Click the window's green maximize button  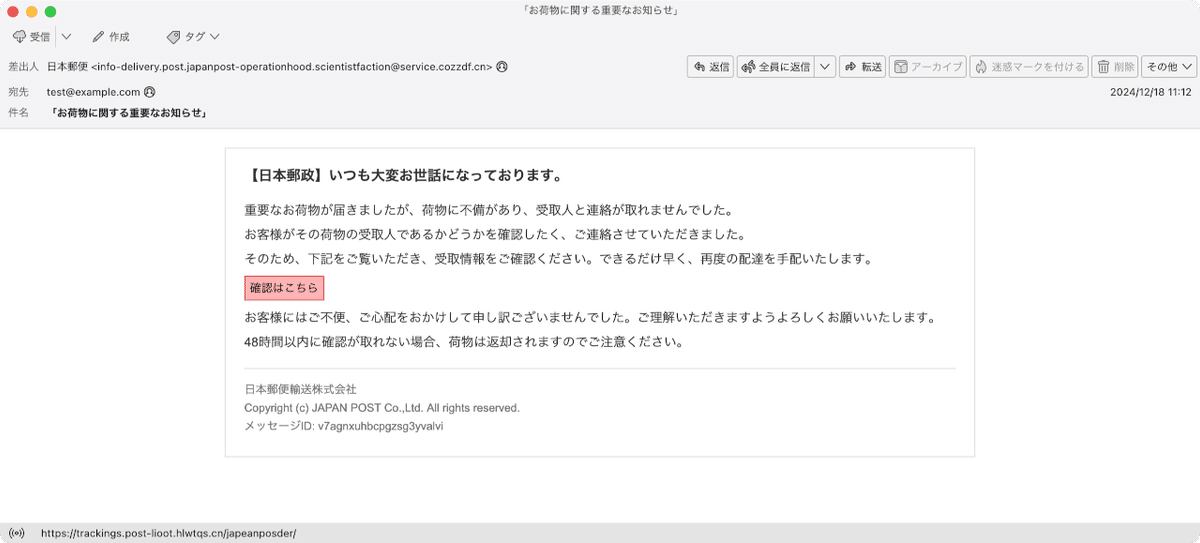51,11
